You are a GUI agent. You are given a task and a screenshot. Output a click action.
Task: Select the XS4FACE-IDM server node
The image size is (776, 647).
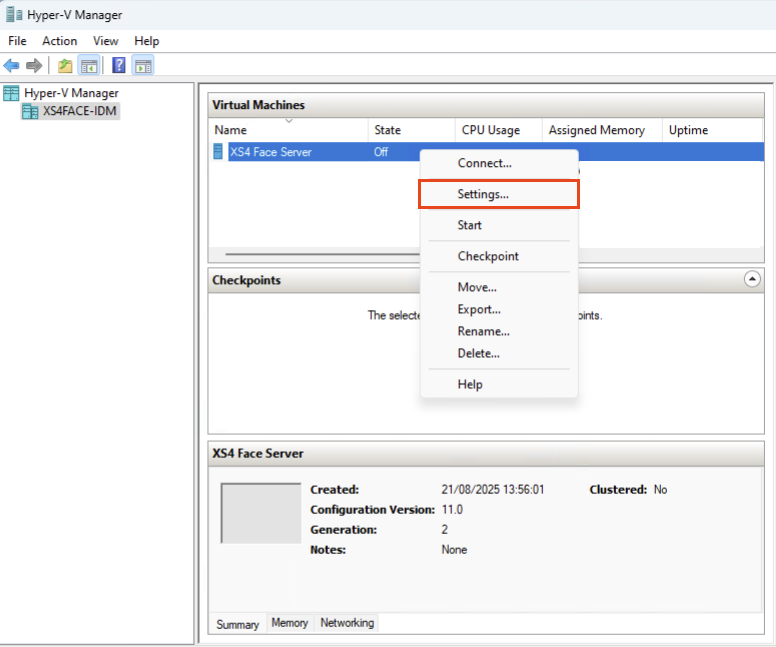pos(79,111)
